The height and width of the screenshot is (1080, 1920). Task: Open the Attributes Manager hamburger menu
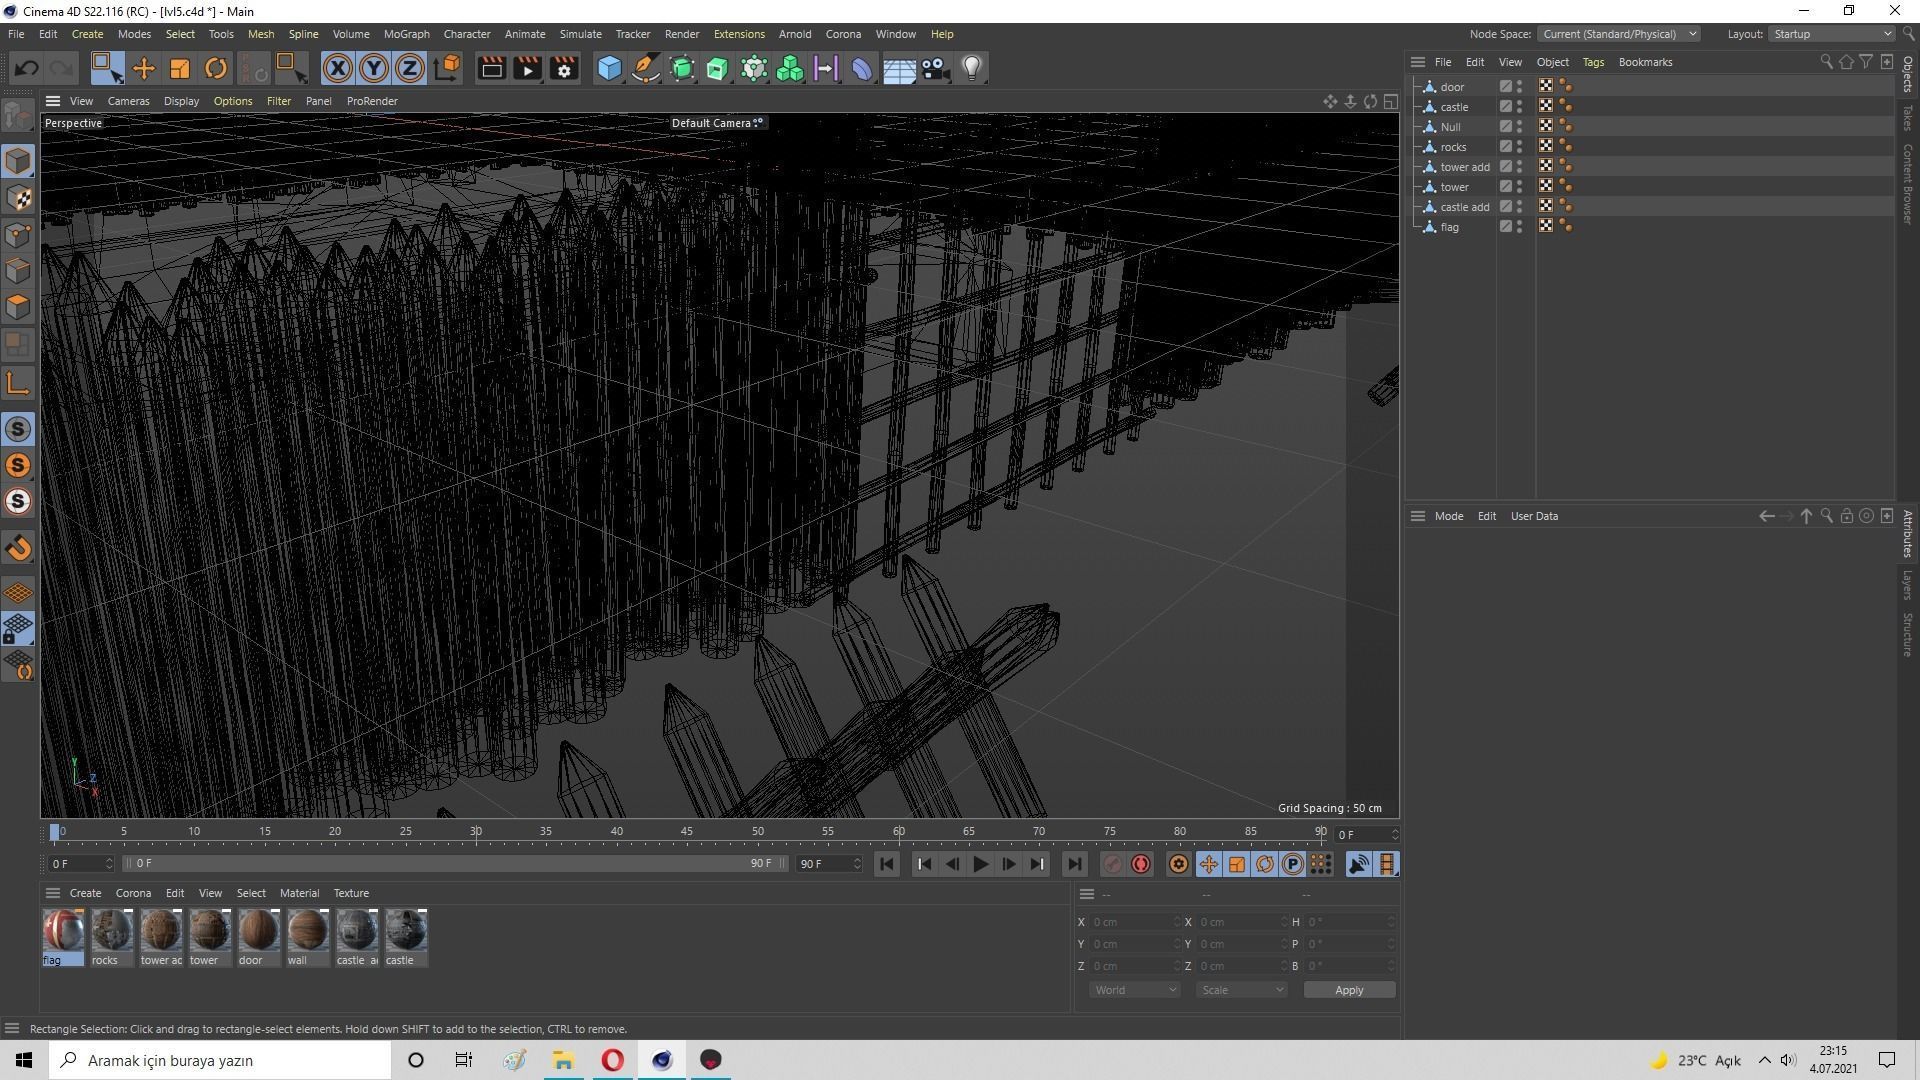coord(1417,516)
